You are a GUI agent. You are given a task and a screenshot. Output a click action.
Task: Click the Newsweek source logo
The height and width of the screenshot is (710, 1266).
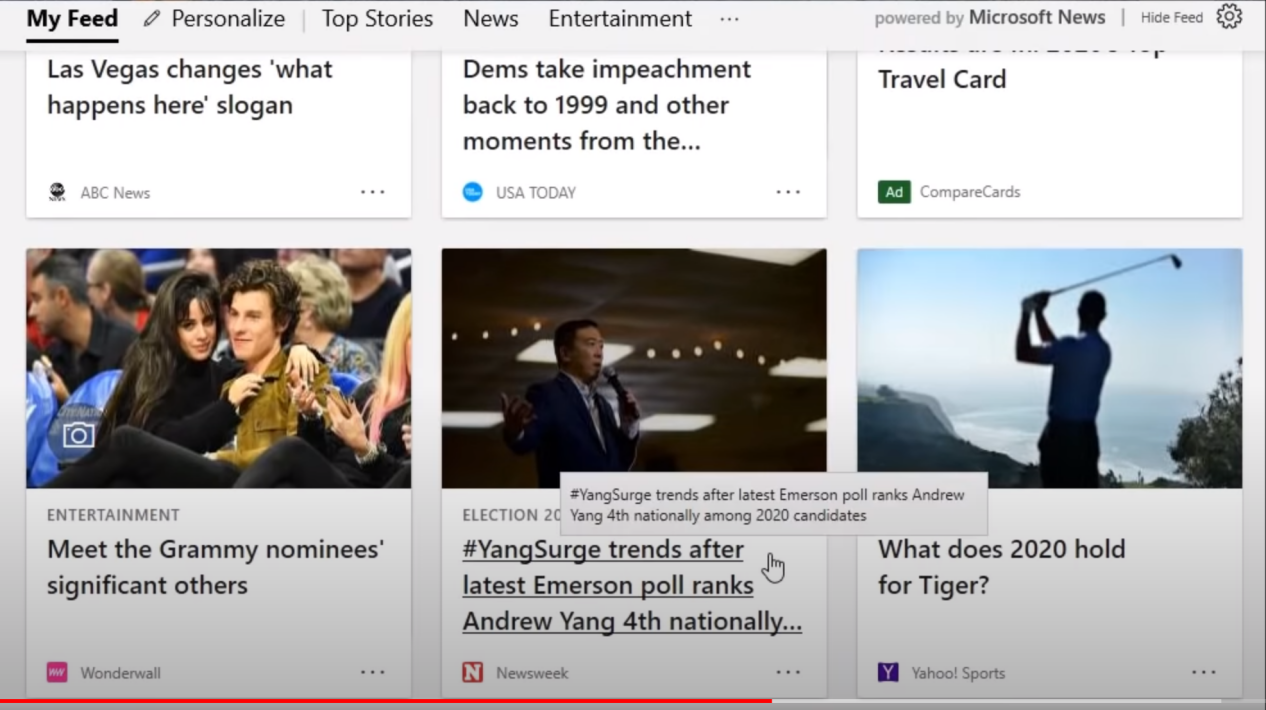(473, 673)
